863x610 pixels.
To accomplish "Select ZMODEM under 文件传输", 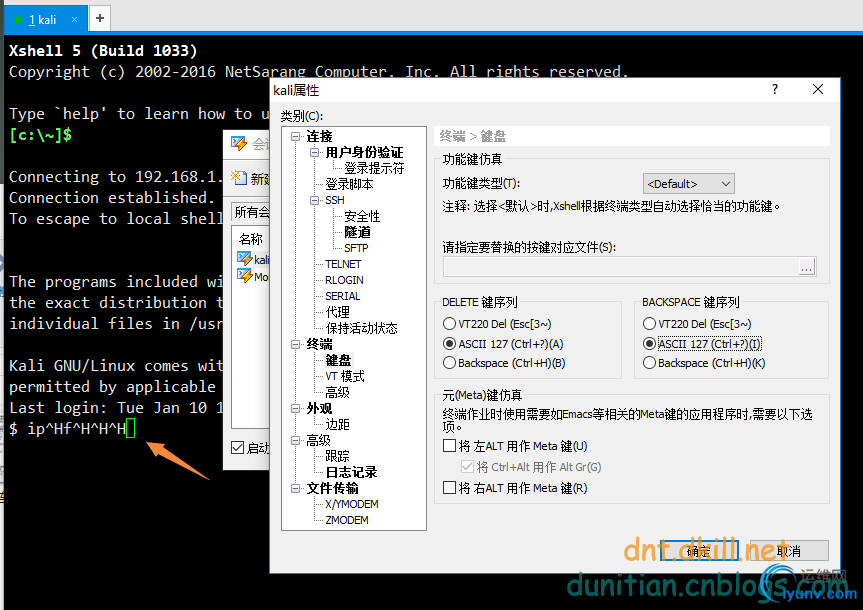I will coord(347,520).
